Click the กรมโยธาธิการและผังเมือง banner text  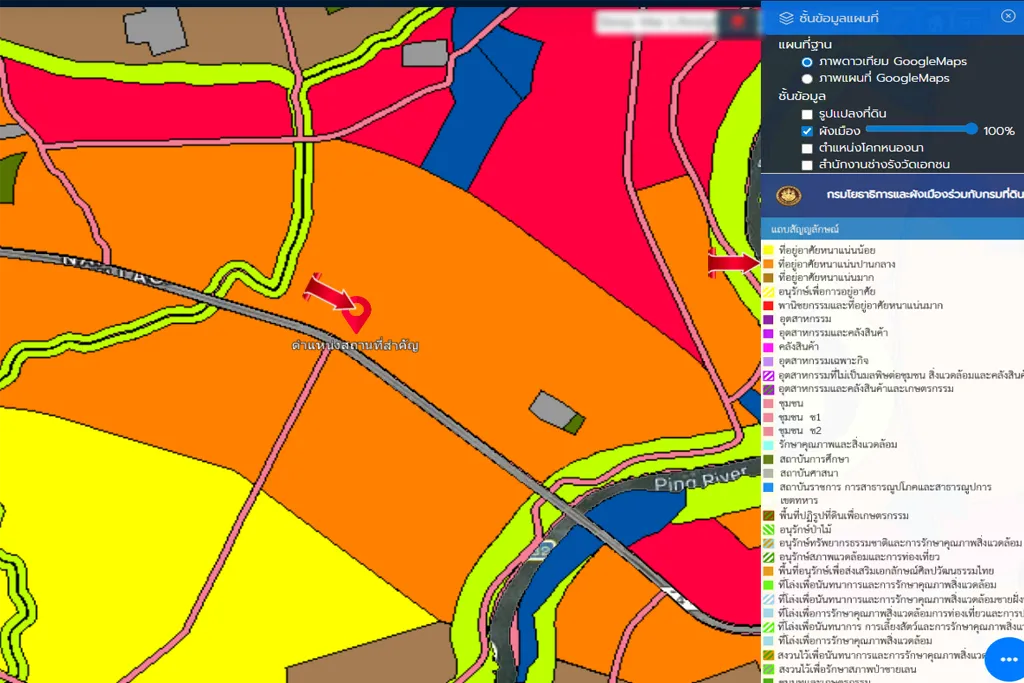[x=920, y=195]
